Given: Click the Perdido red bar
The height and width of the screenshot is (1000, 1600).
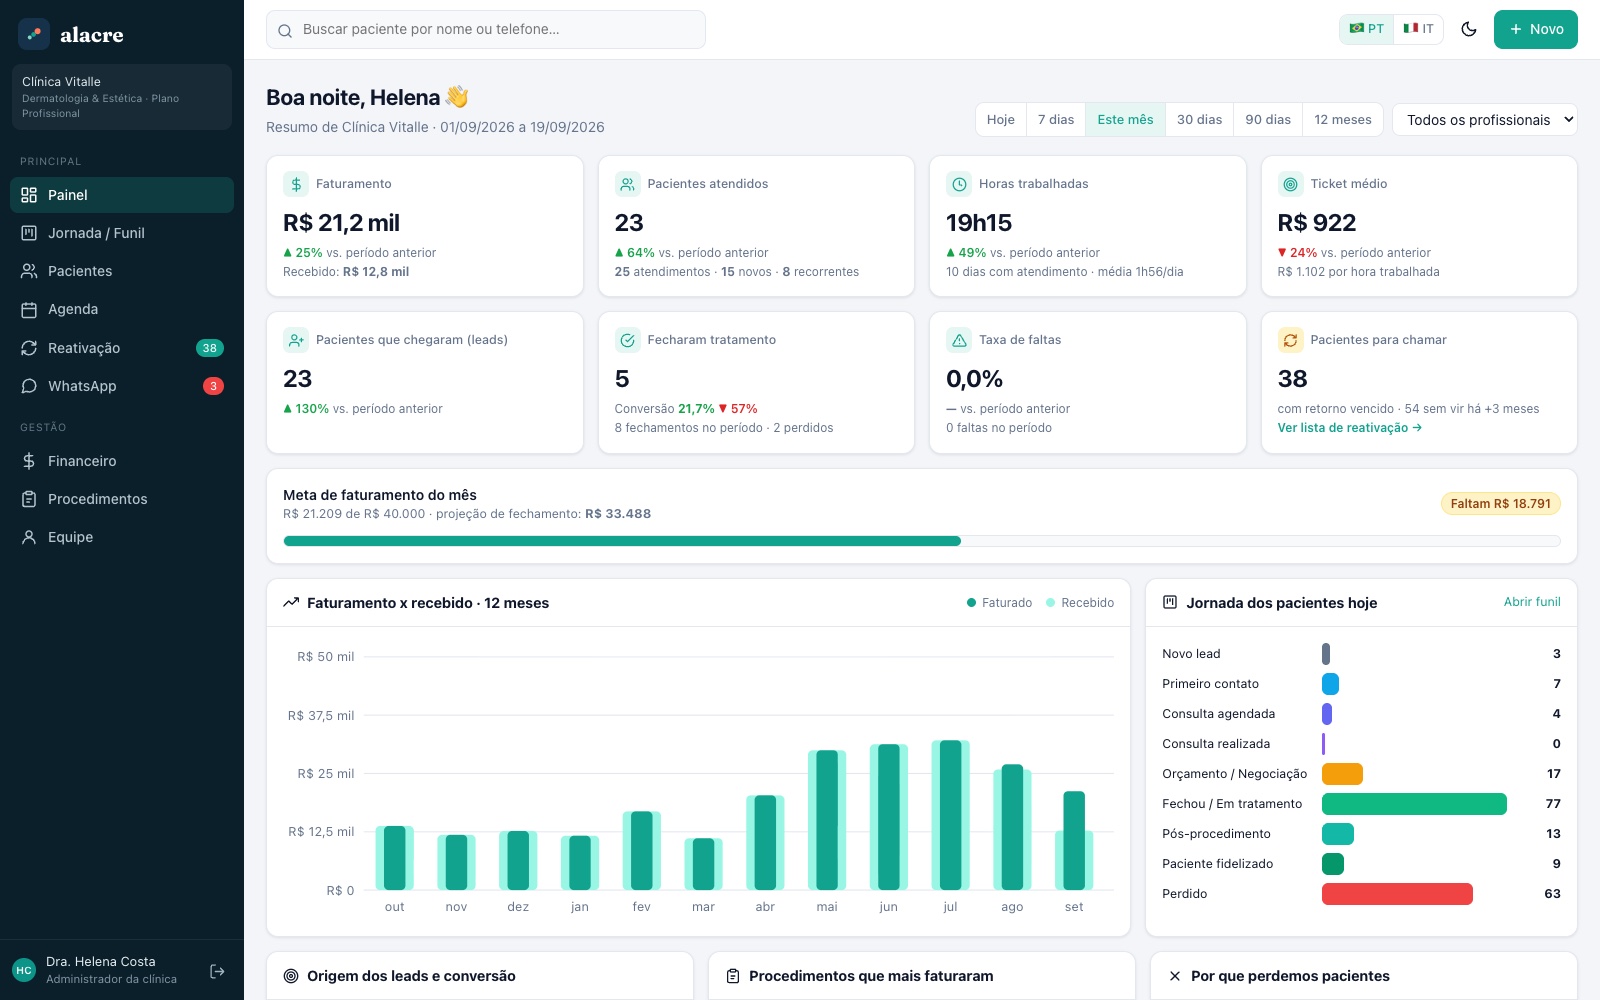Looking at the screenshot, I should [x=1397, y=894].
